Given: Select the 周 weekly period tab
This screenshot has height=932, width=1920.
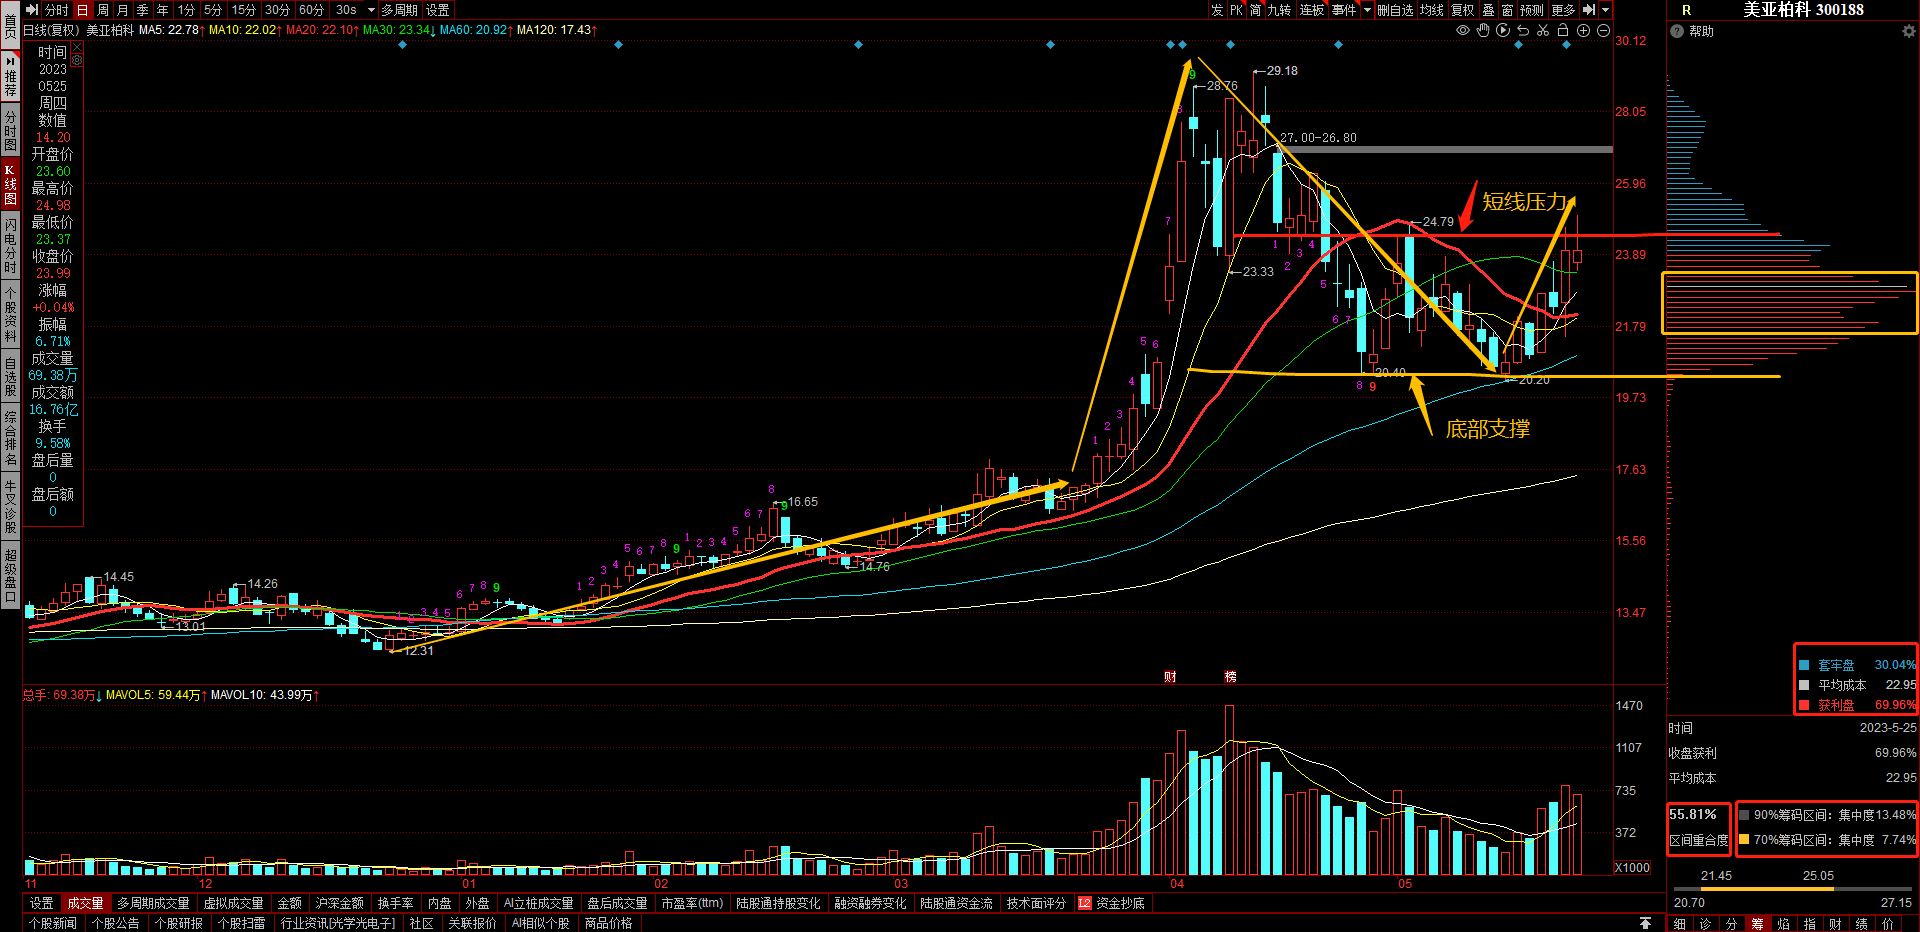Looking at the screenshot, I should 103,10.
